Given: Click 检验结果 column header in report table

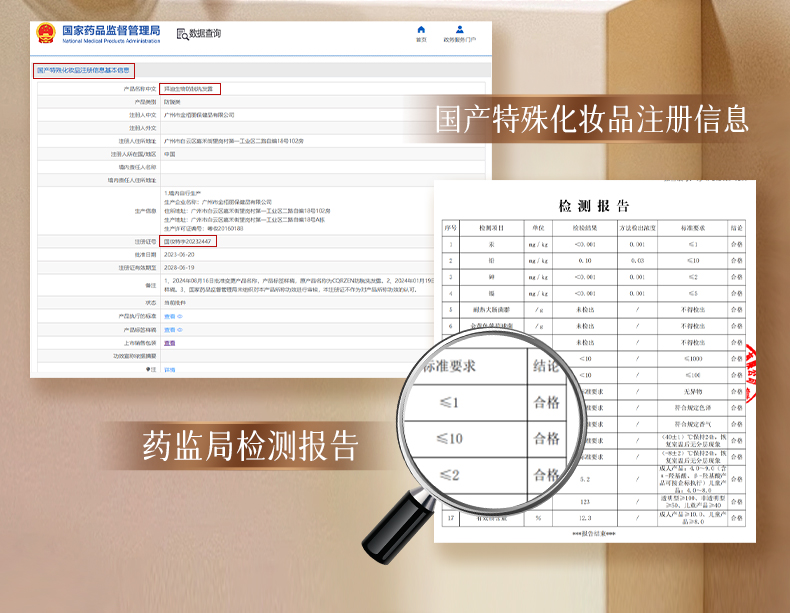Looking at the screenshot, I should coord(584,228).
